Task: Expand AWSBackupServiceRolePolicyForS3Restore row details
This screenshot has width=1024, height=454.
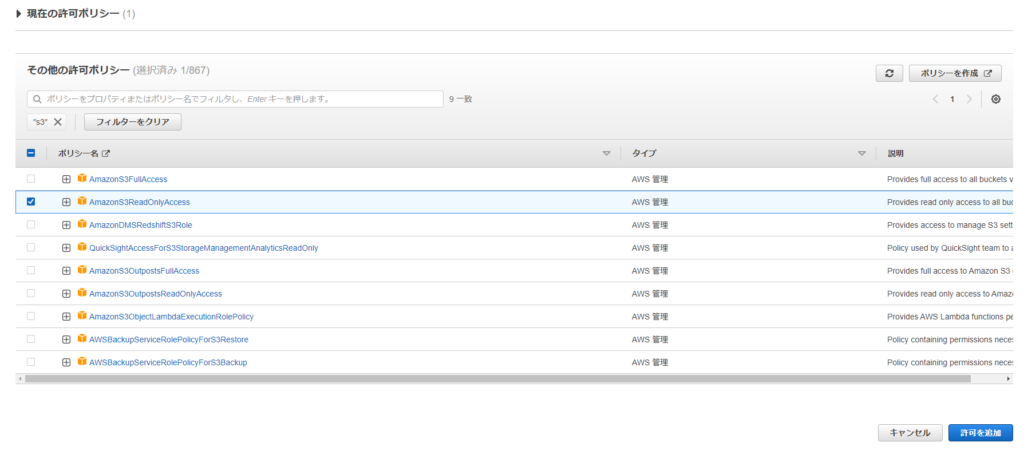Action: click(x=66, y=339)
